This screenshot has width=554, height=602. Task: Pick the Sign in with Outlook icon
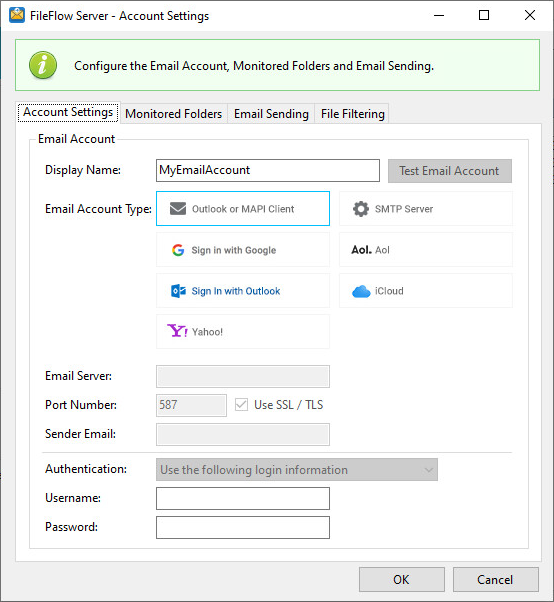tap(178, 291)
